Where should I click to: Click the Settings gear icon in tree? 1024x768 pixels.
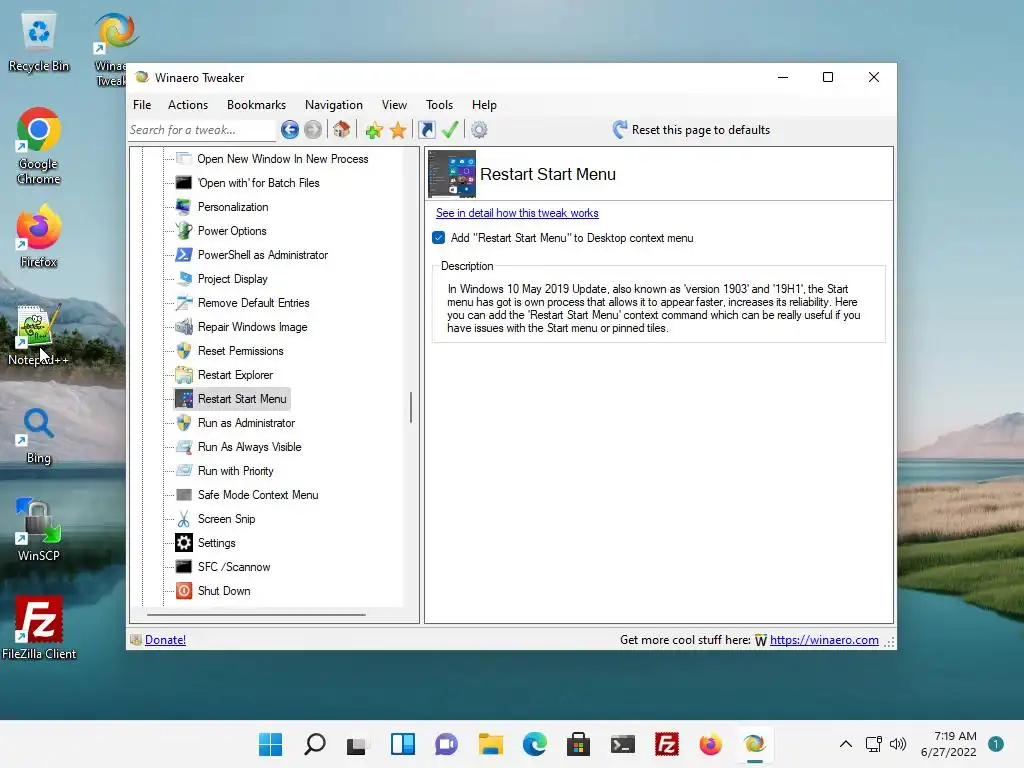pyautogui.click(x=184, y=543)
